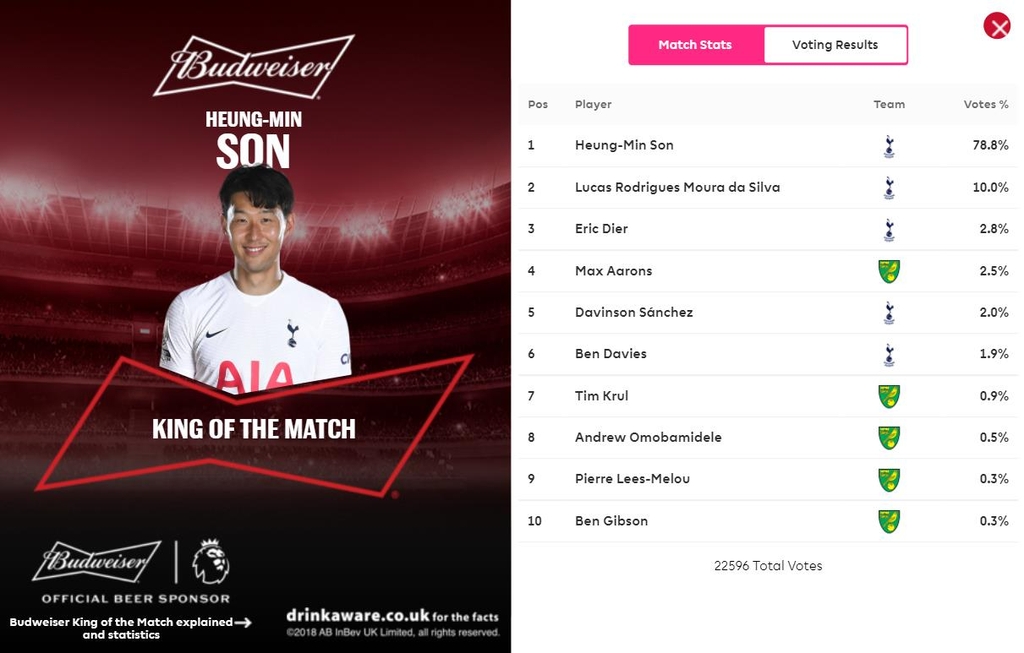Select Heung-Min Son in player list

[x=624, y=145]
